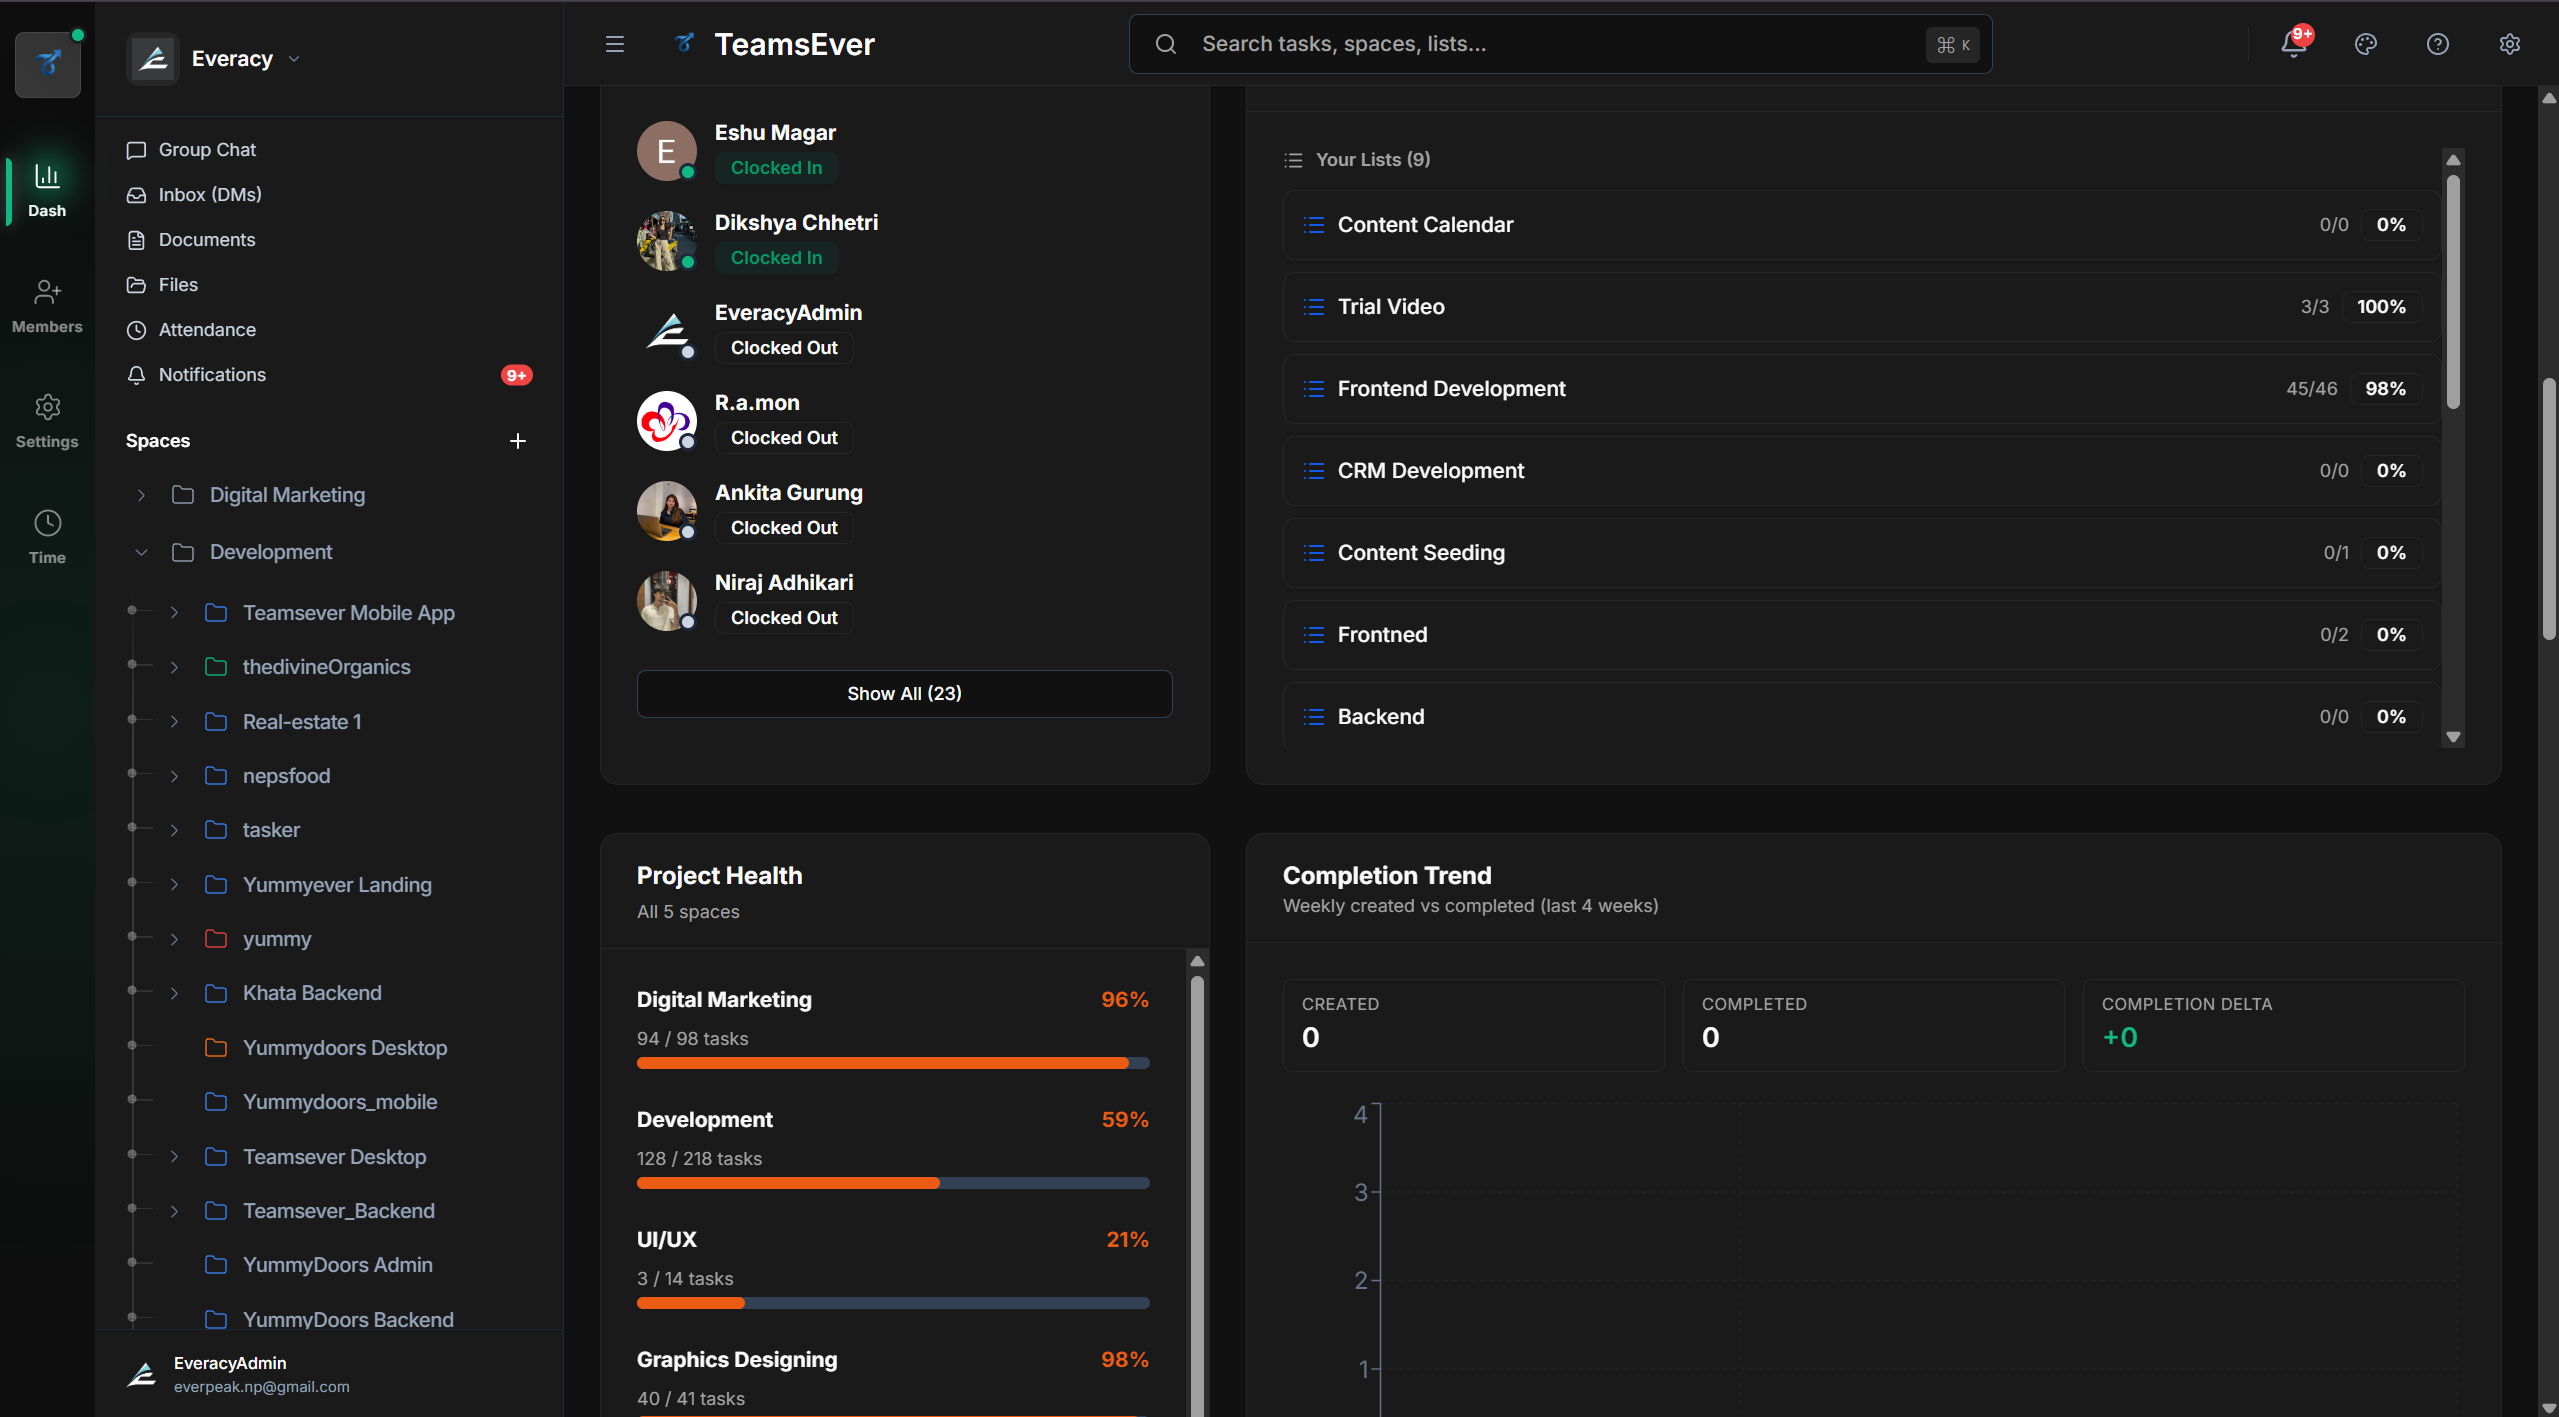Click the Trial Video list icon

click(x=1314, y=307)
